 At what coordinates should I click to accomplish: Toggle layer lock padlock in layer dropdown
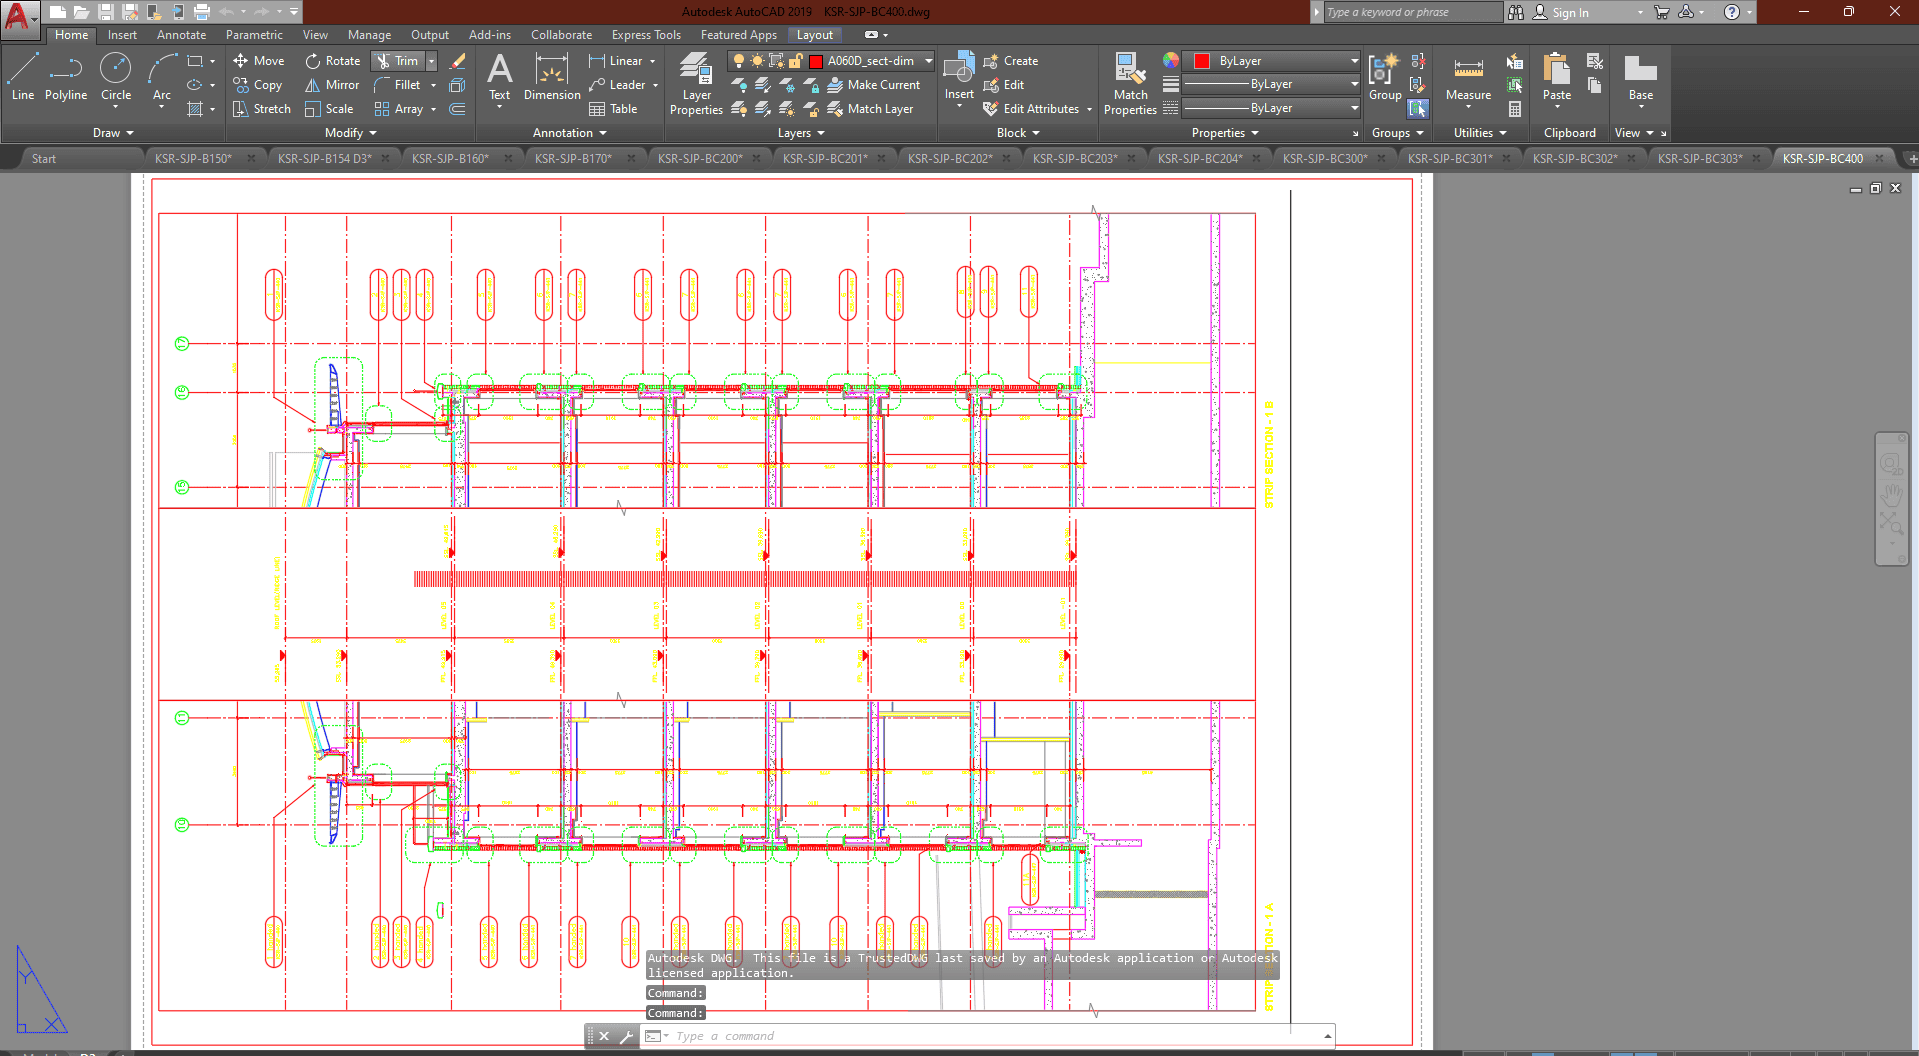(x=796, y=61)
